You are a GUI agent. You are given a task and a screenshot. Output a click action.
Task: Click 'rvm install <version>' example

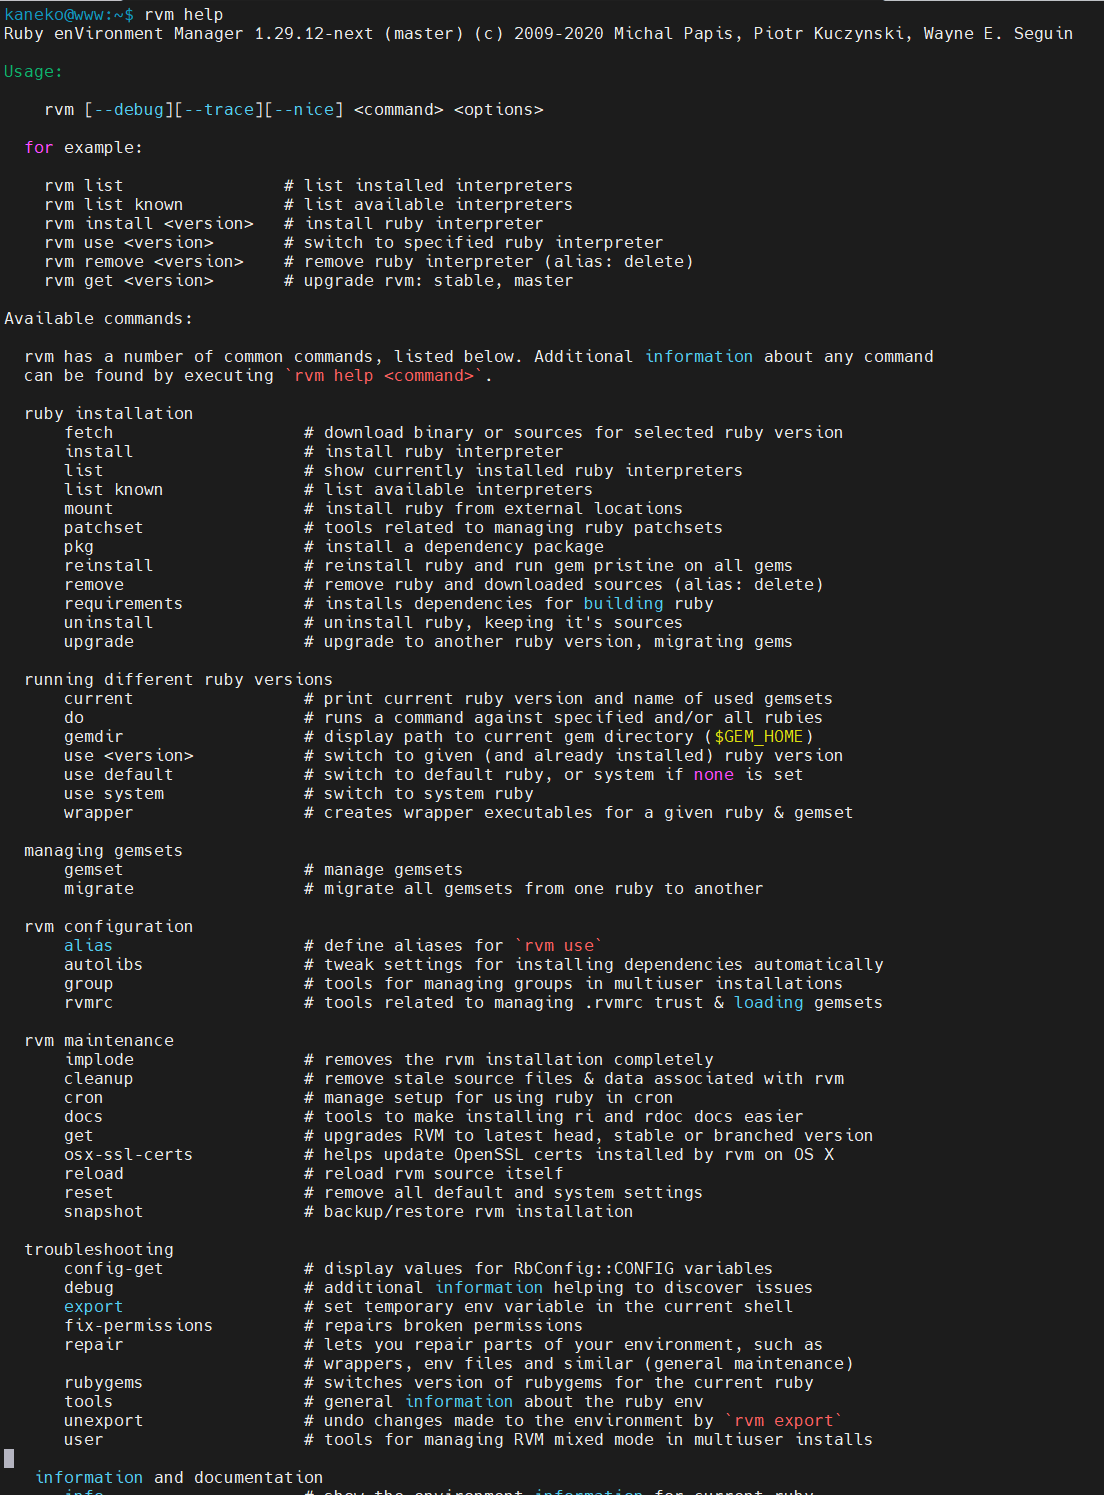click(x=149, y=224)
